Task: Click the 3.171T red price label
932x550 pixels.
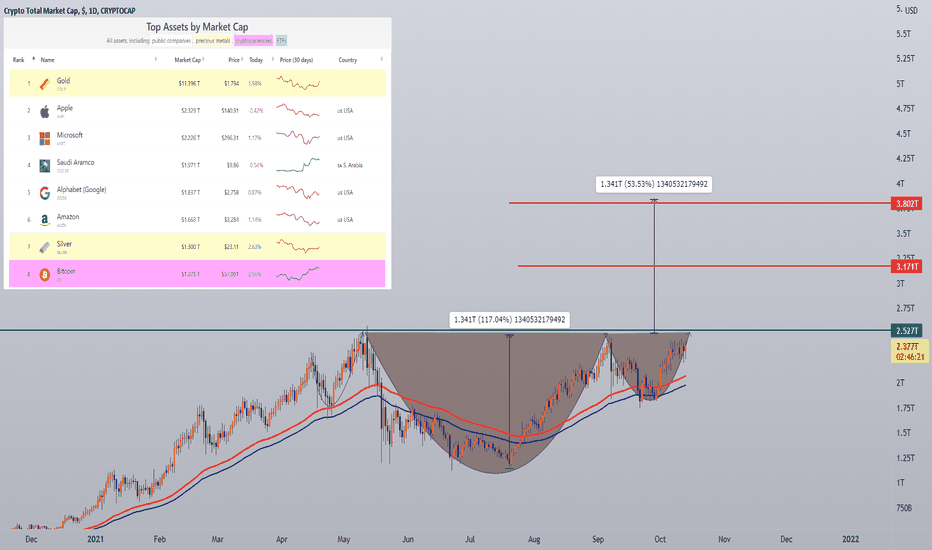Action: click(907, 266)
